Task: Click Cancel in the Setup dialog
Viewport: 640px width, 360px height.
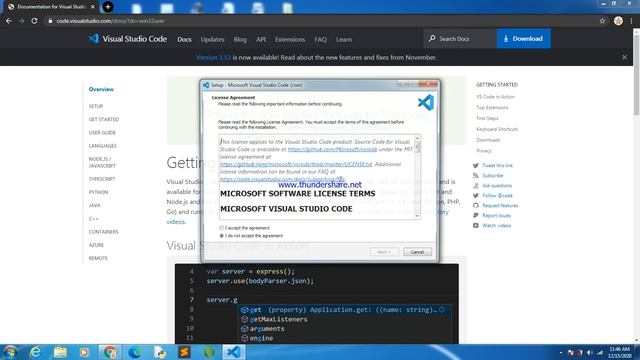Action: point(417,252)
